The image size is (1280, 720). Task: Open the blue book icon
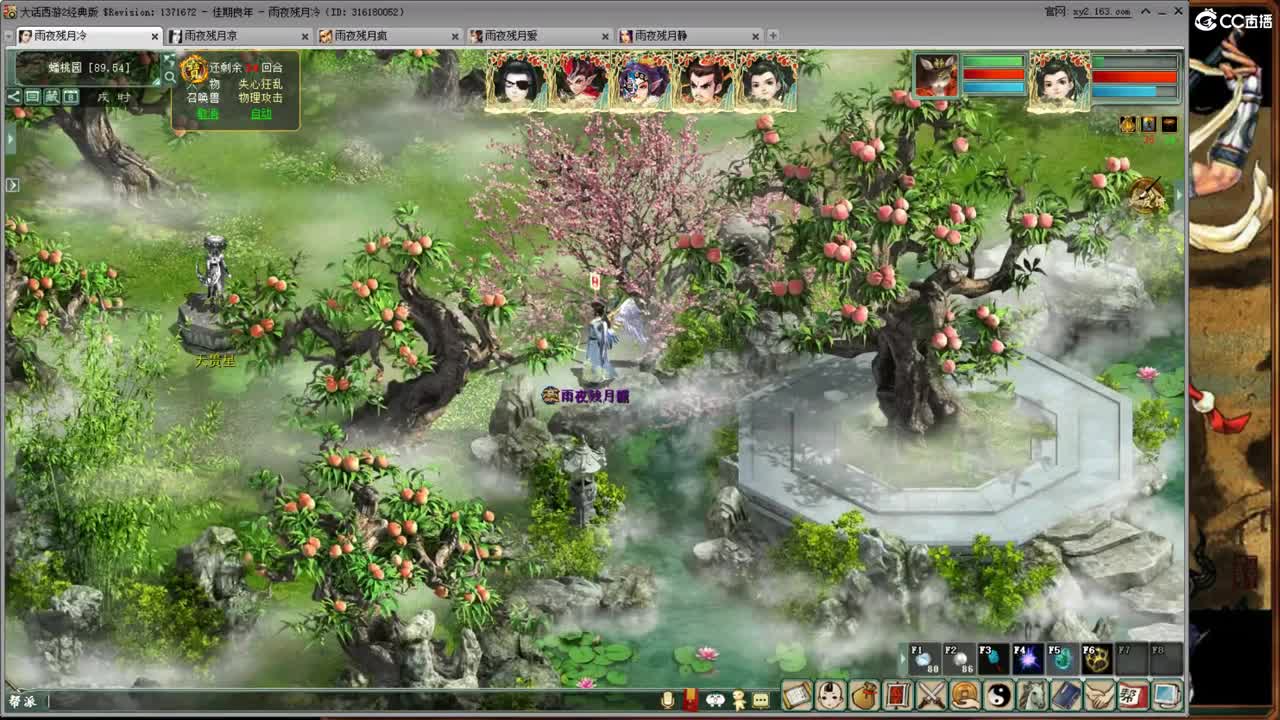1066,694
